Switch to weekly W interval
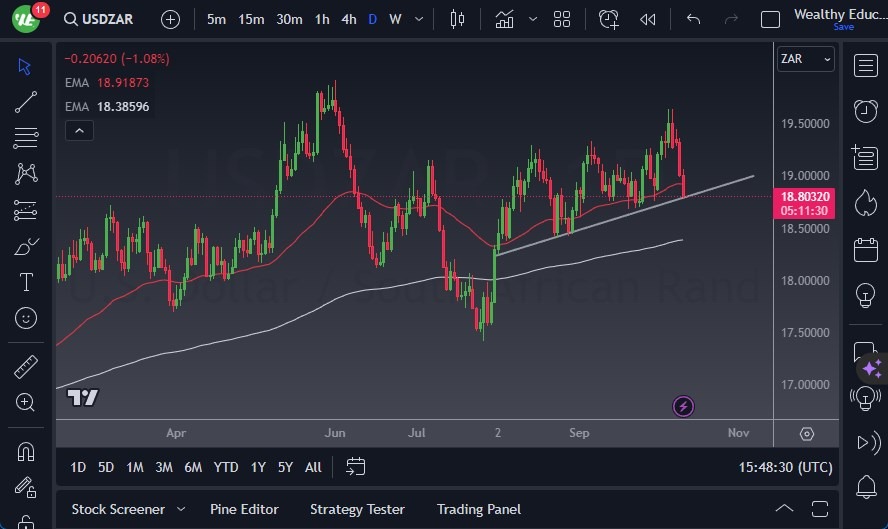 (x=395, y=19)
